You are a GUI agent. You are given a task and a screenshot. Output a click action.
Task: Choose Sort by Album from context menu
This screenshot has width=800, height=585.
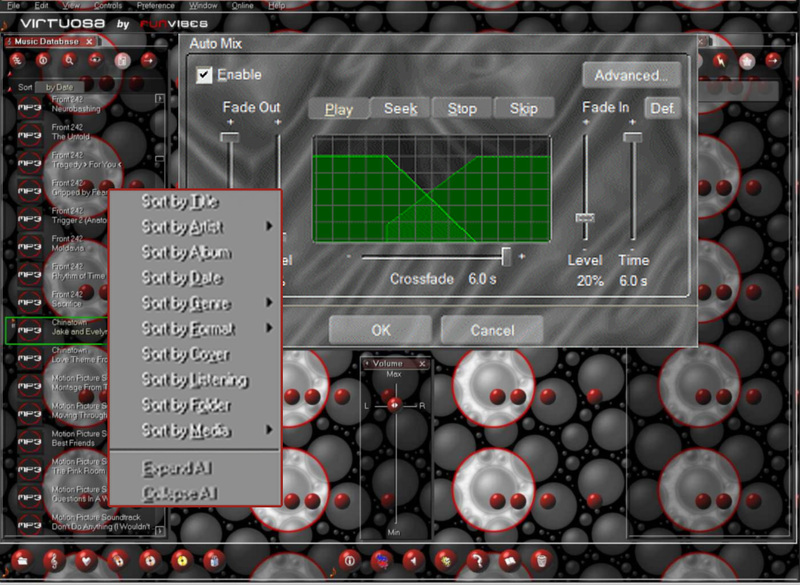pos(186,253)
